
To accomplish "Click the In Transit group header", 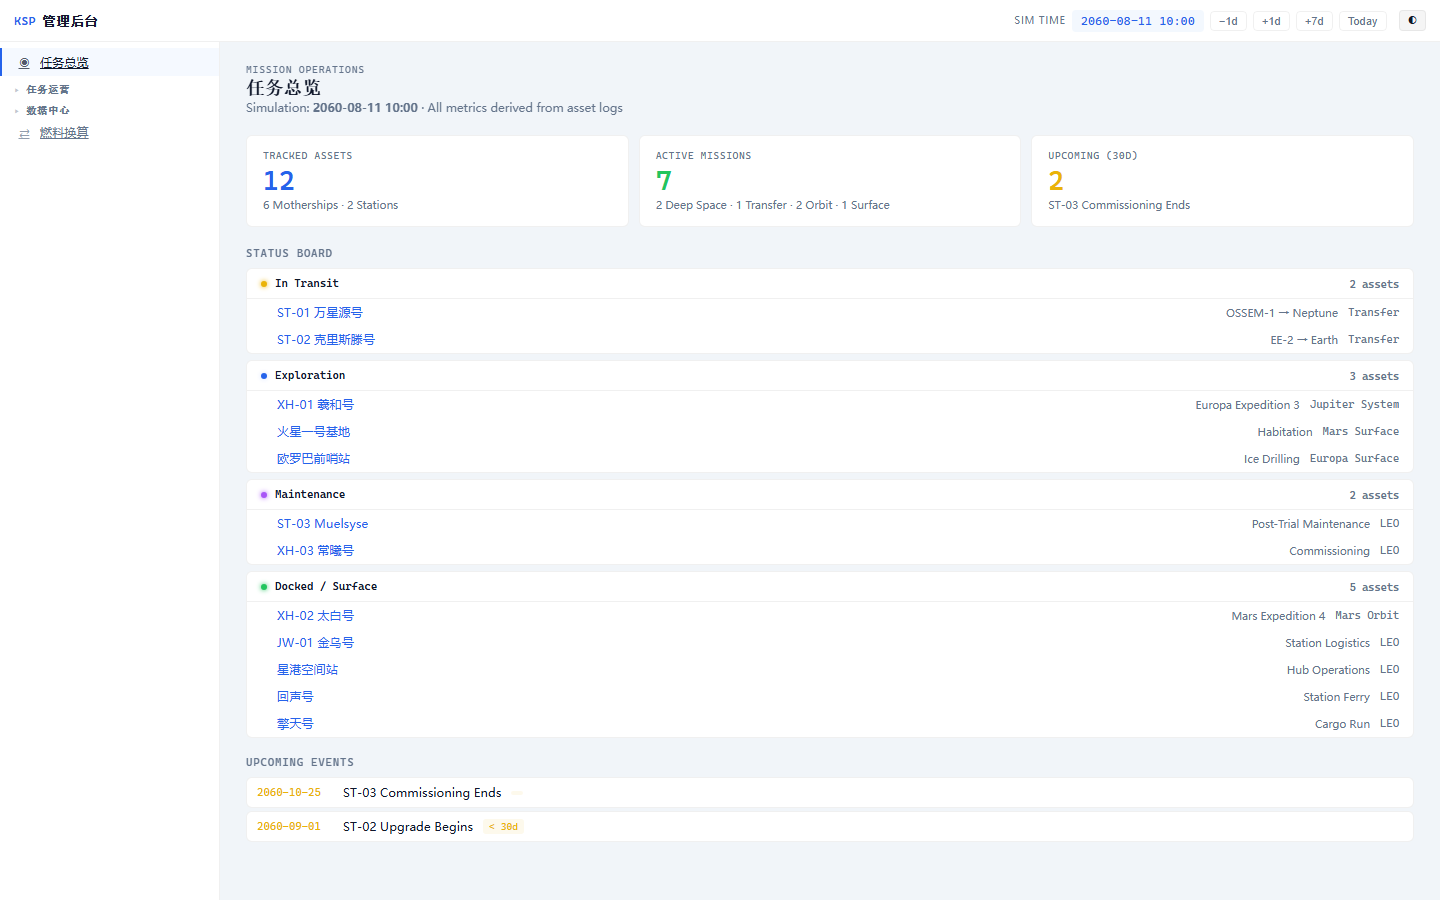I will 830,284.
